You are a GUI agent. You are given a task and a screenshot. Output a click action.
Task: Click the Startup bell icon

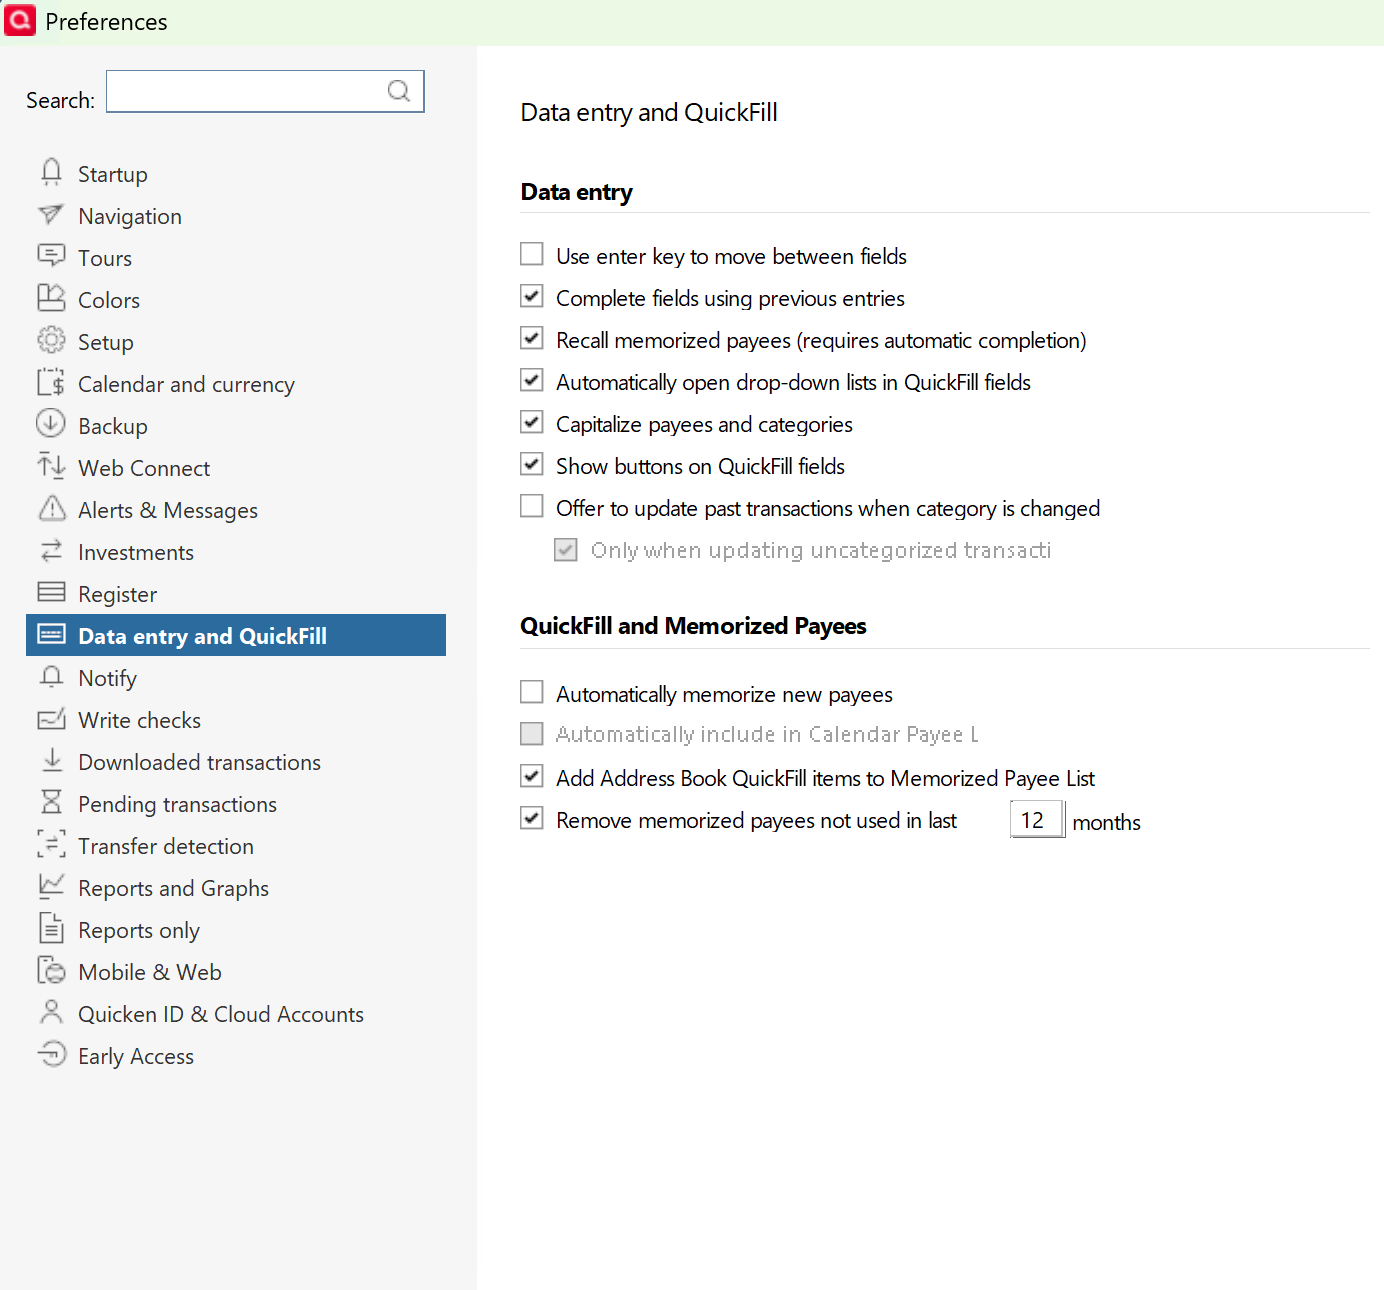tap(51, 173)
